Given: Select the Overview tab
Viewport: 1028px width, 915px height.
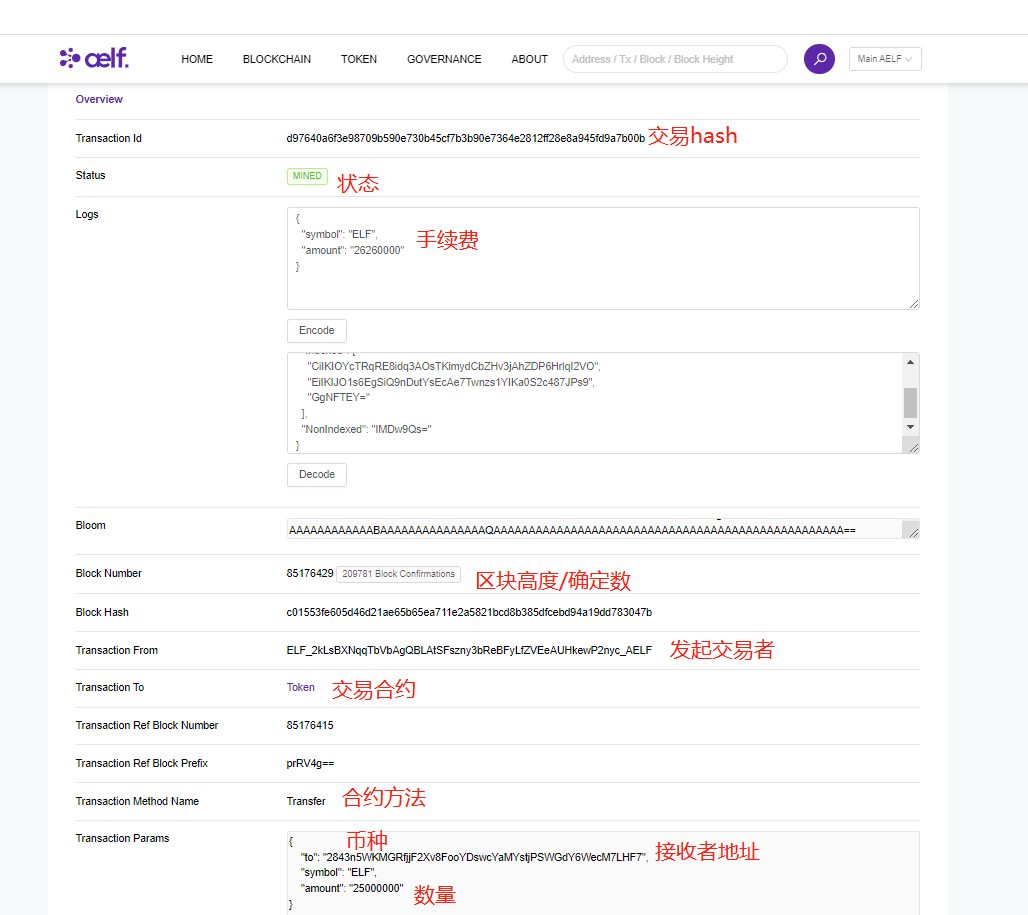Looking at the screenshot, I should coord(99,99).
